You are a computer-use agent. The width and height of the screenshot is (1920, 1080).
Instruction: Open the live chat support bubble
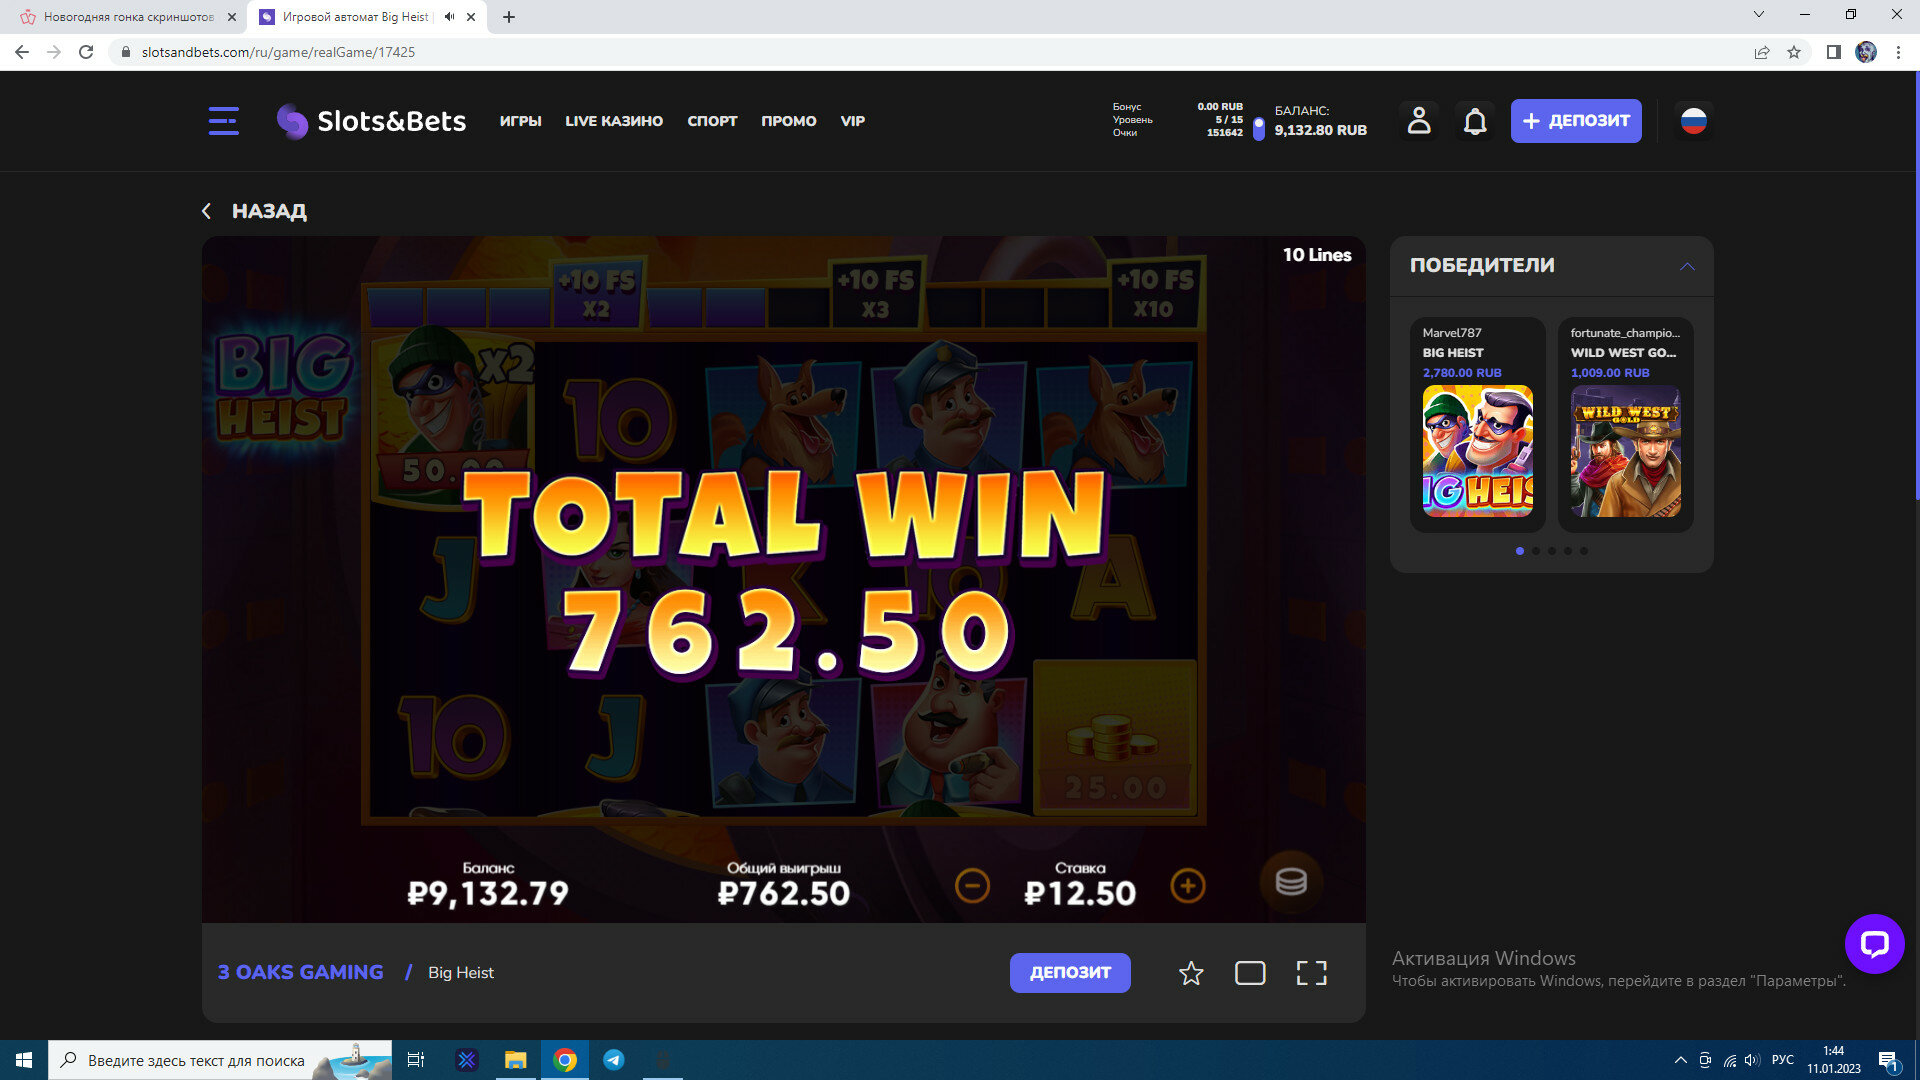pyautogui.click(x=1874, y=943)
